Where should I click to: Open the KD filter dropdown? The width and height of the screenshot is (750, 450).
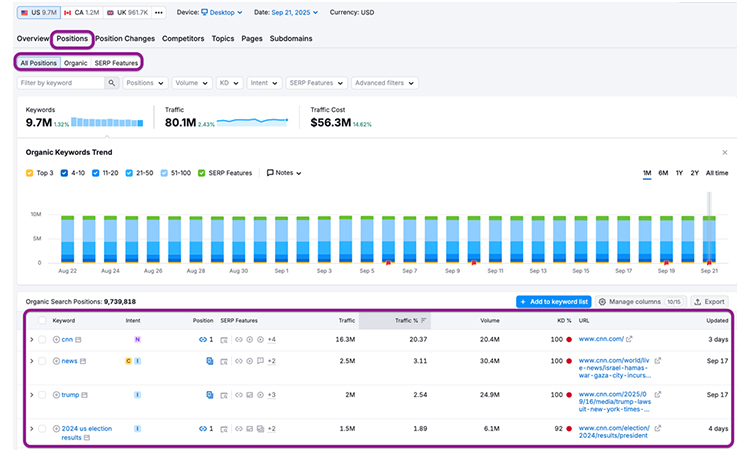coord(230,83)
